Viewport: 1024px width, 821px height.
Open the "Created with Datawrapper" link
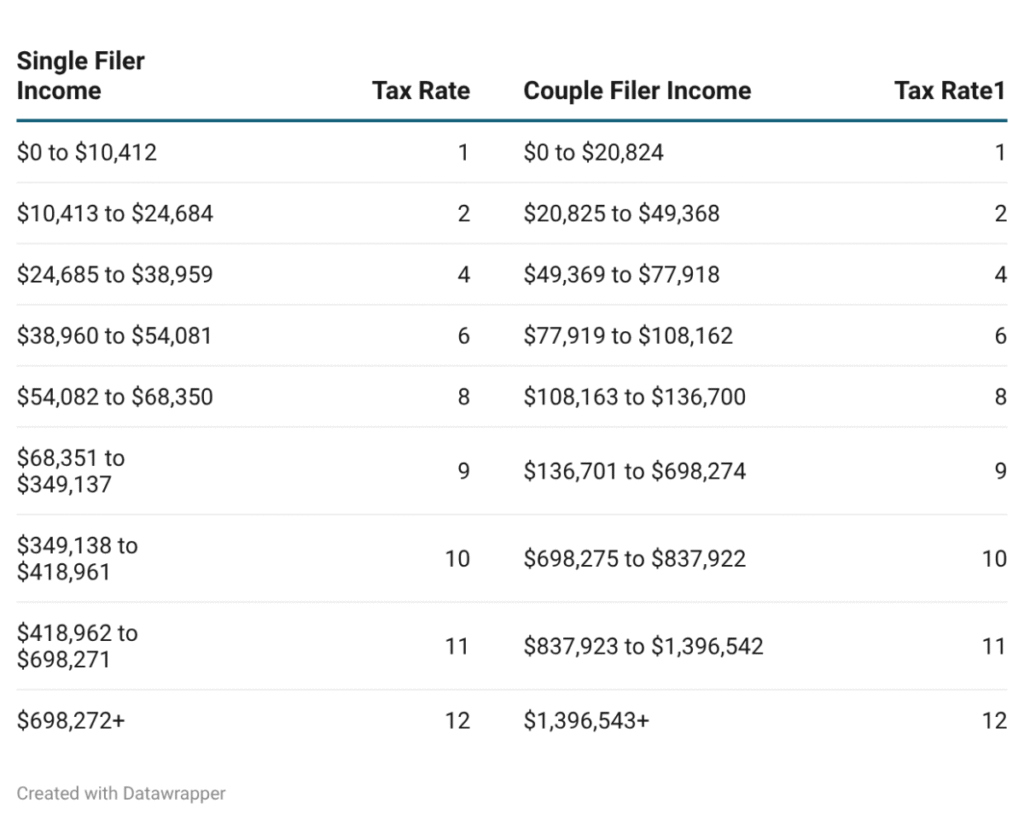[121, 793]
